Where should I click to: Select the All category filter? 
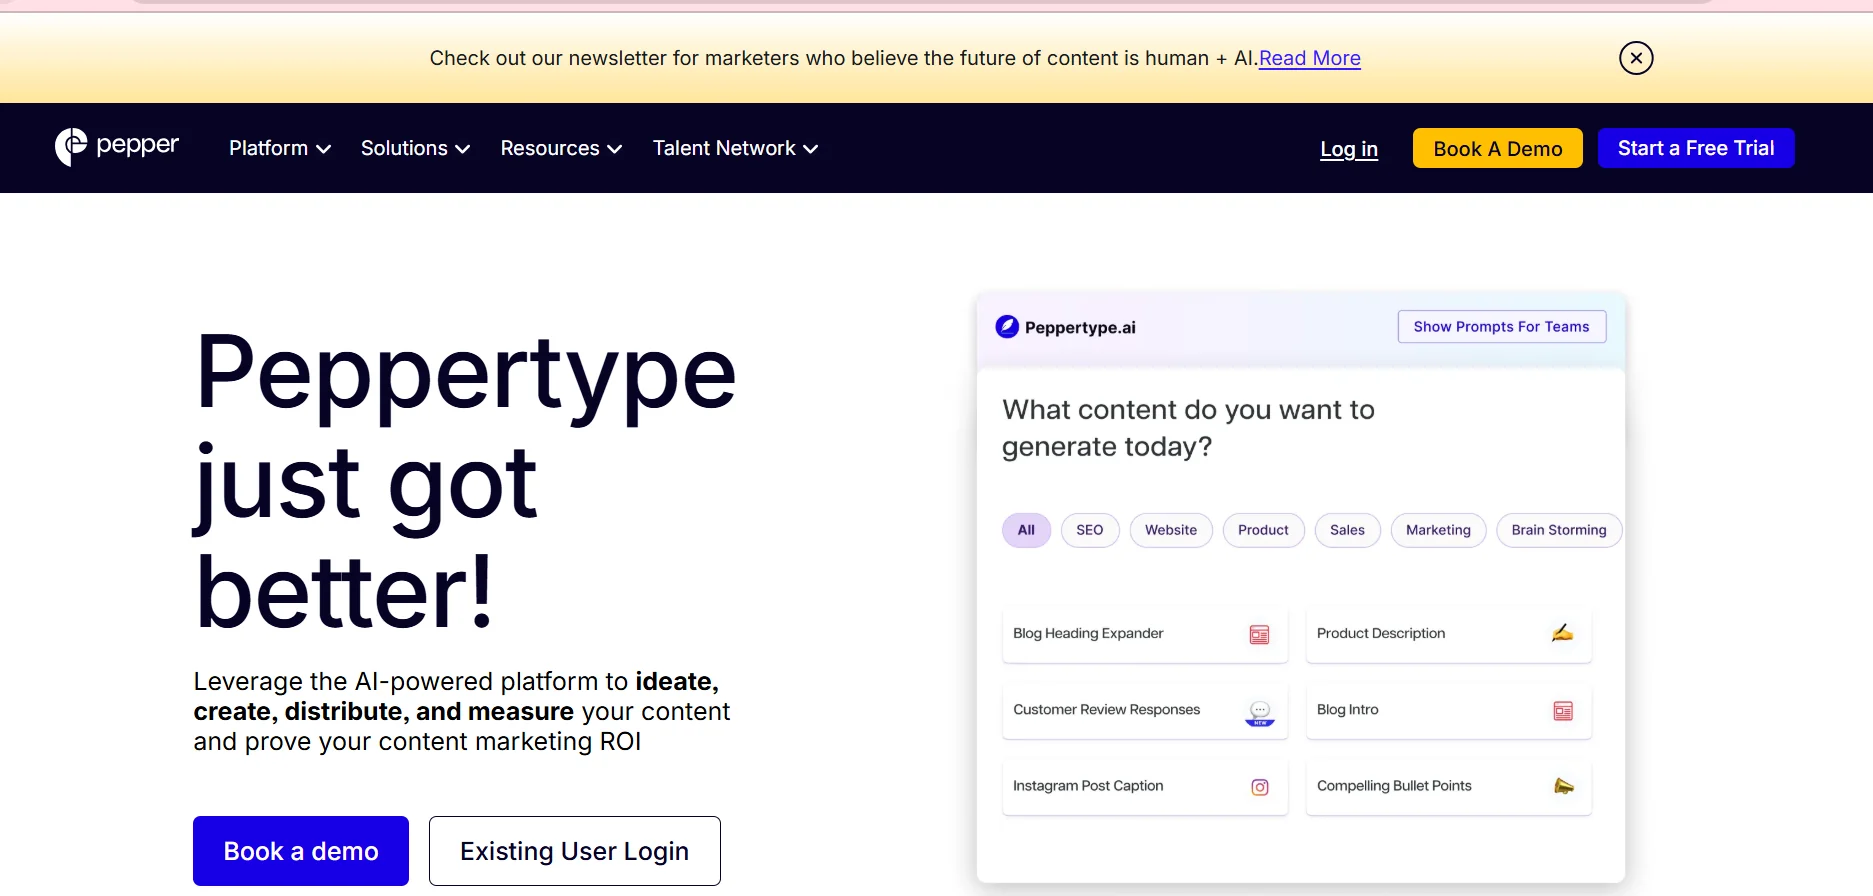tap(1026, 530)
